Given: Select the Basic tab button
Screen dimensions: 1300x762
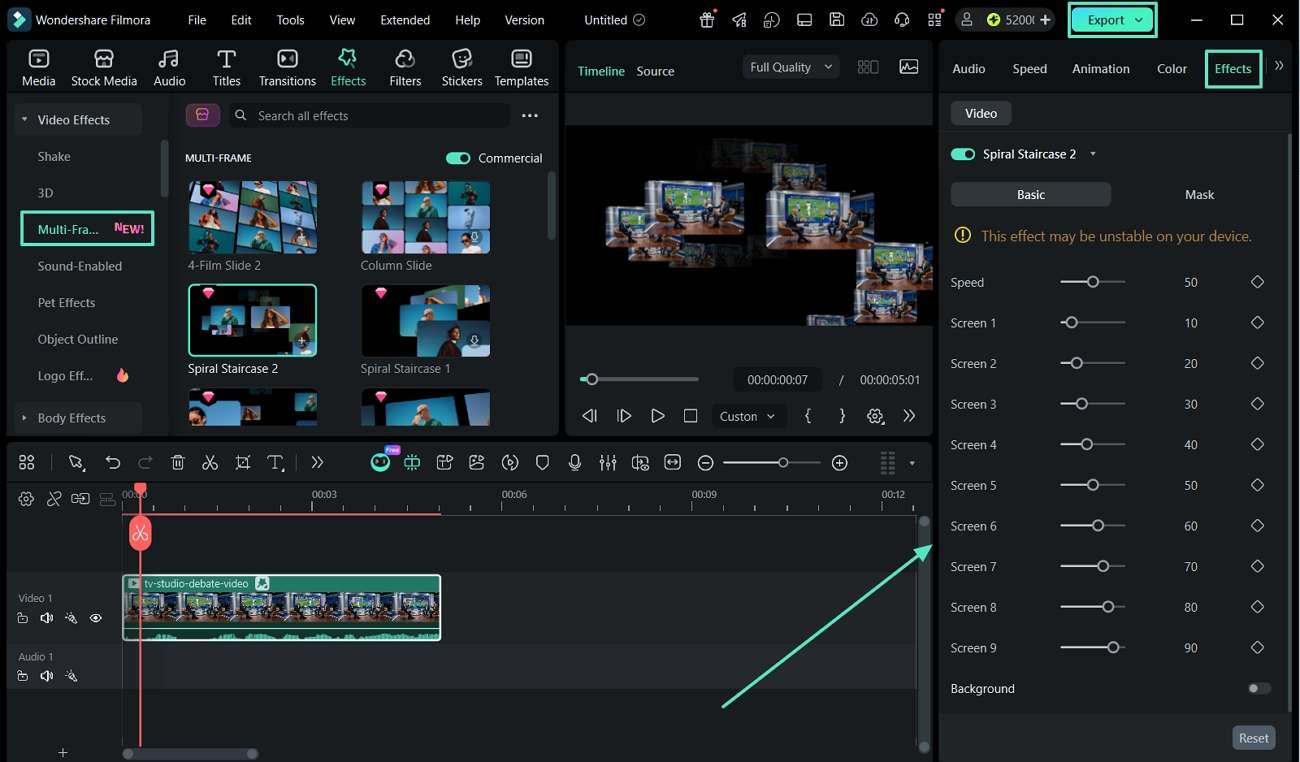Looking at the screenshot, I should 1030,194.
